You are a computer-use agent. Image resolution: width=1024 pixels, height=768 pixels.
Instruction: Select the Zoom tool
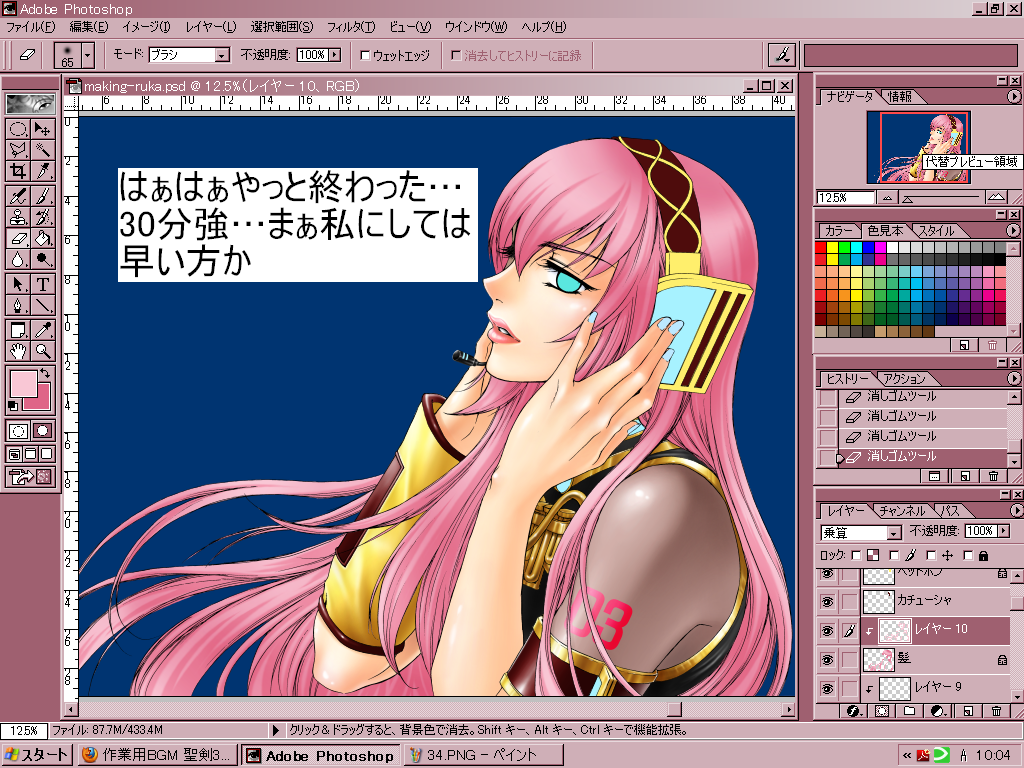(x=42, y=351)
